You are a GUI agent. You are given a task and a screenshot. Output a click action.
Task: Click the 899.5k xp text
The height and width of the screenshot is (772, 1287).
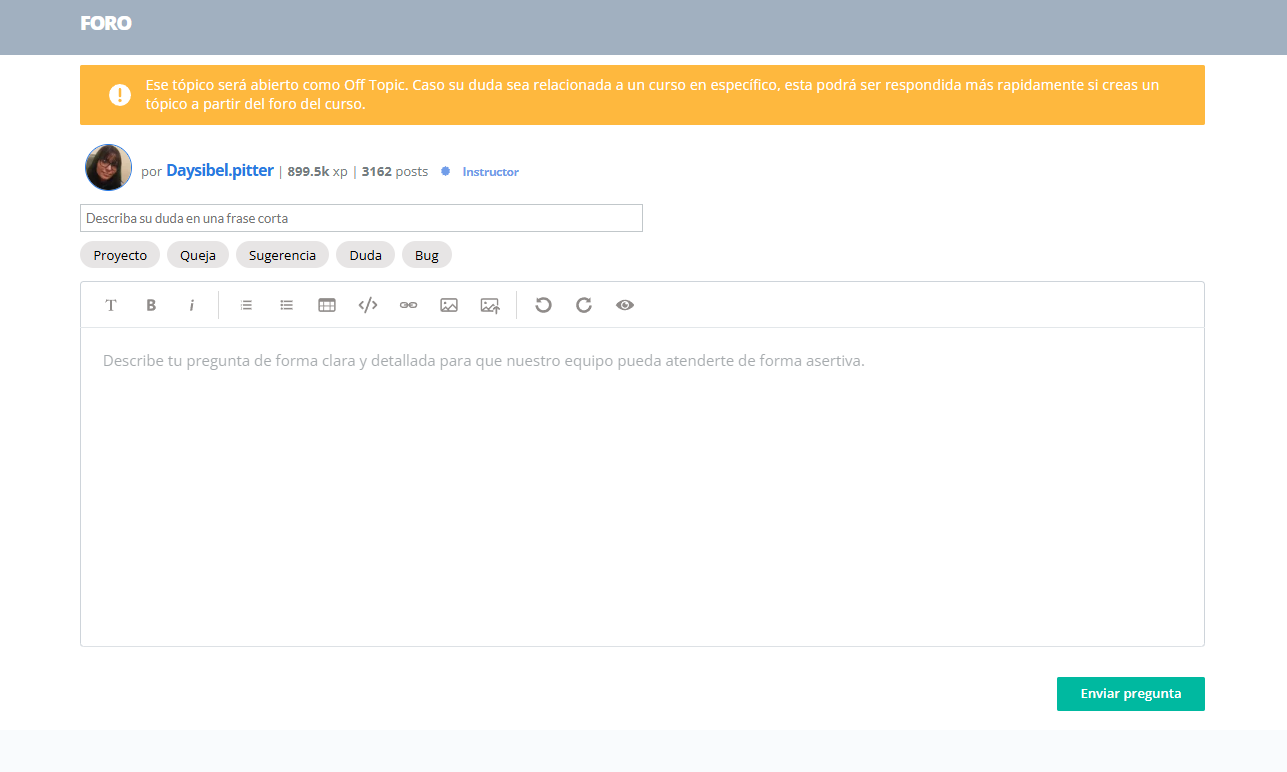point(317,172)
